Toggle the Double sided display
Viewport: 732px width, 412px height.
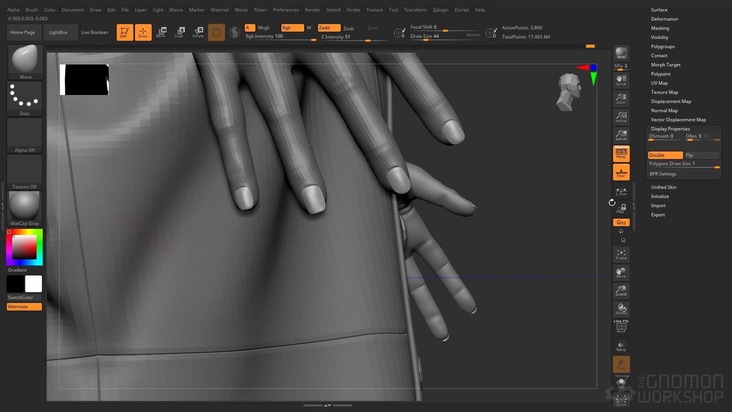tap(665, 155)
